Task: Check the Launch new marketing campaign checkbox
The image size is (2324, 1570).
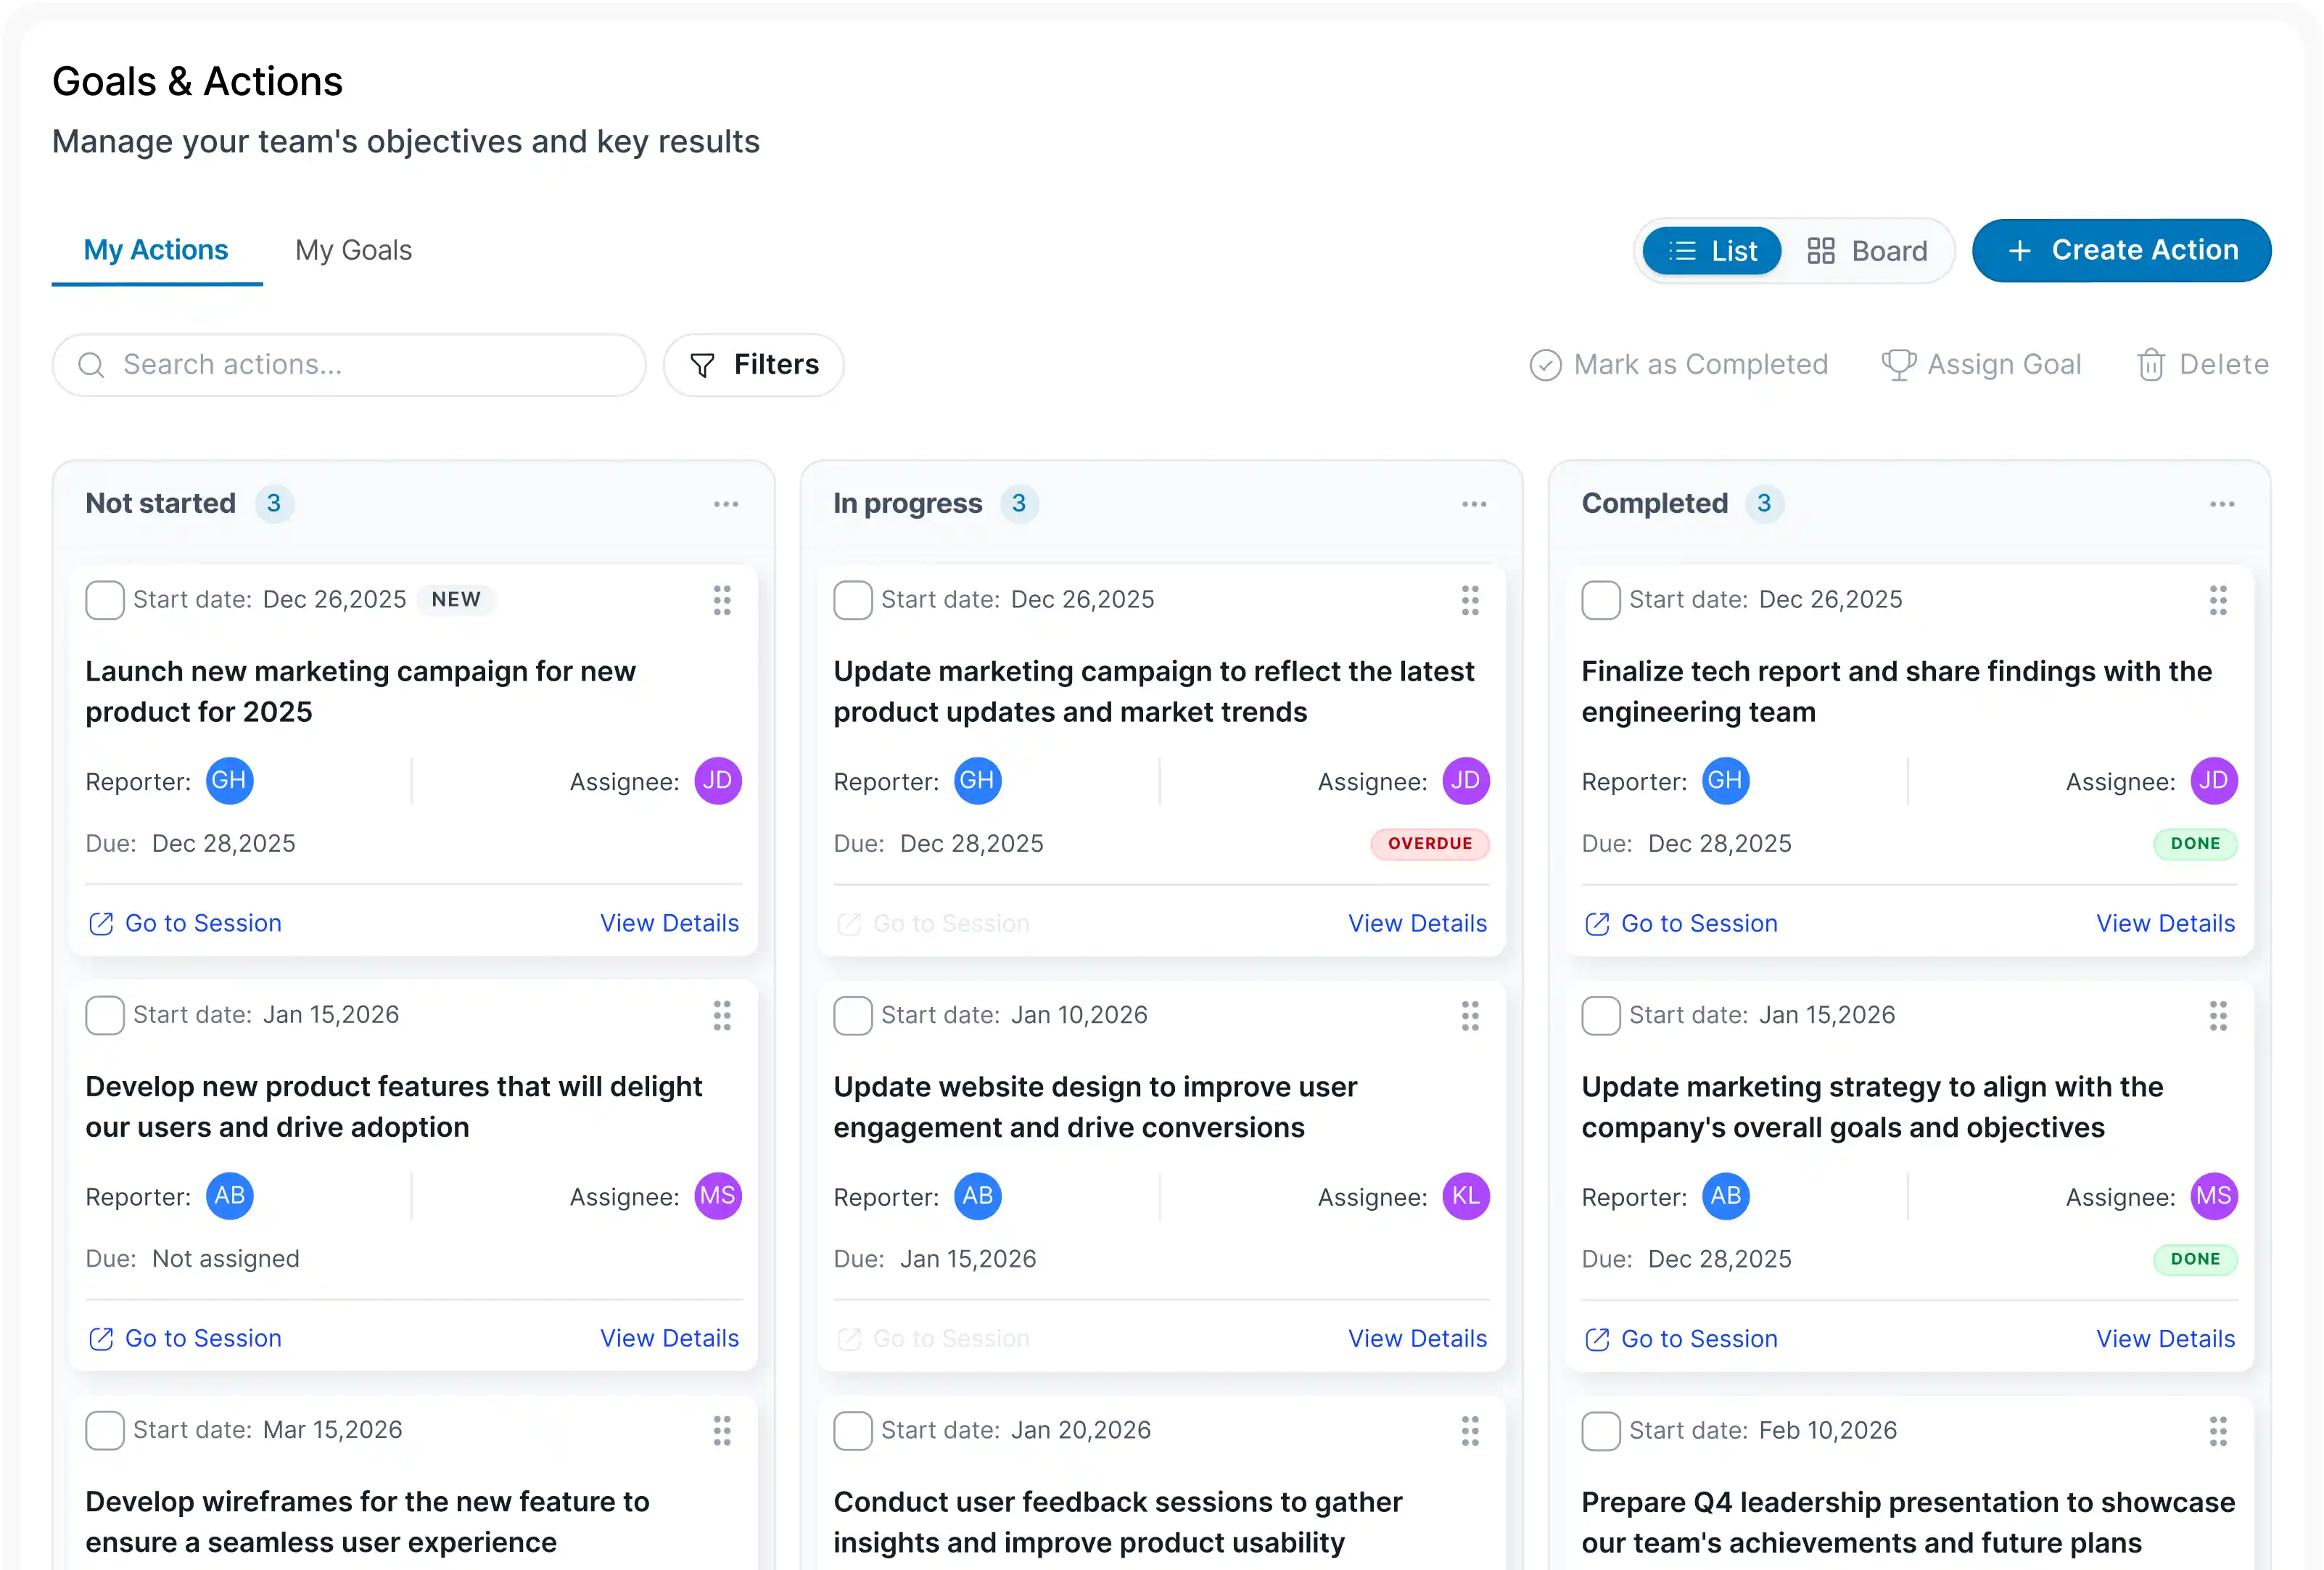Action: tap(105, 600)
